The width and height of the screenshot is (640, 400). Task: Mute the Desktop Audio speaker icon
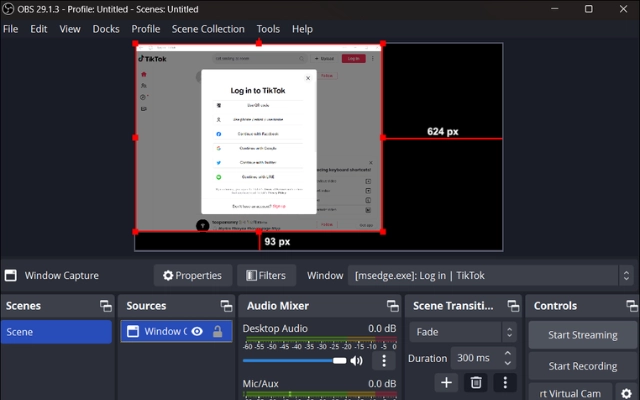(x=356, y=360)
